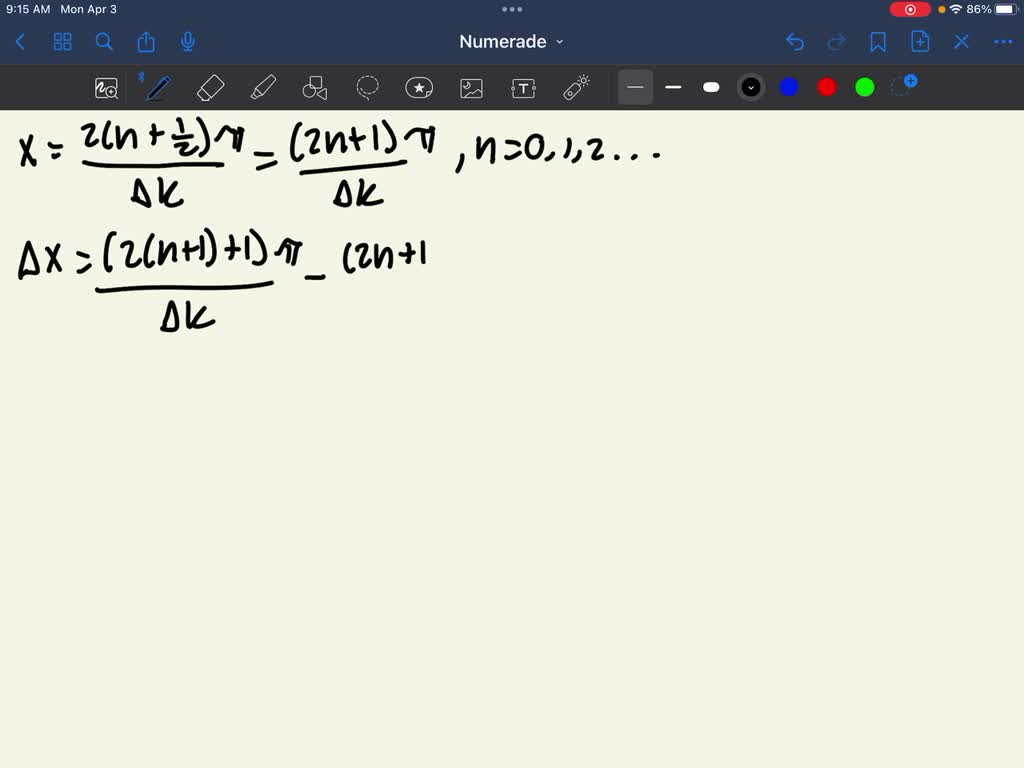Undo the last stroke
This screenshot has height=768, width=1024.
795,41
